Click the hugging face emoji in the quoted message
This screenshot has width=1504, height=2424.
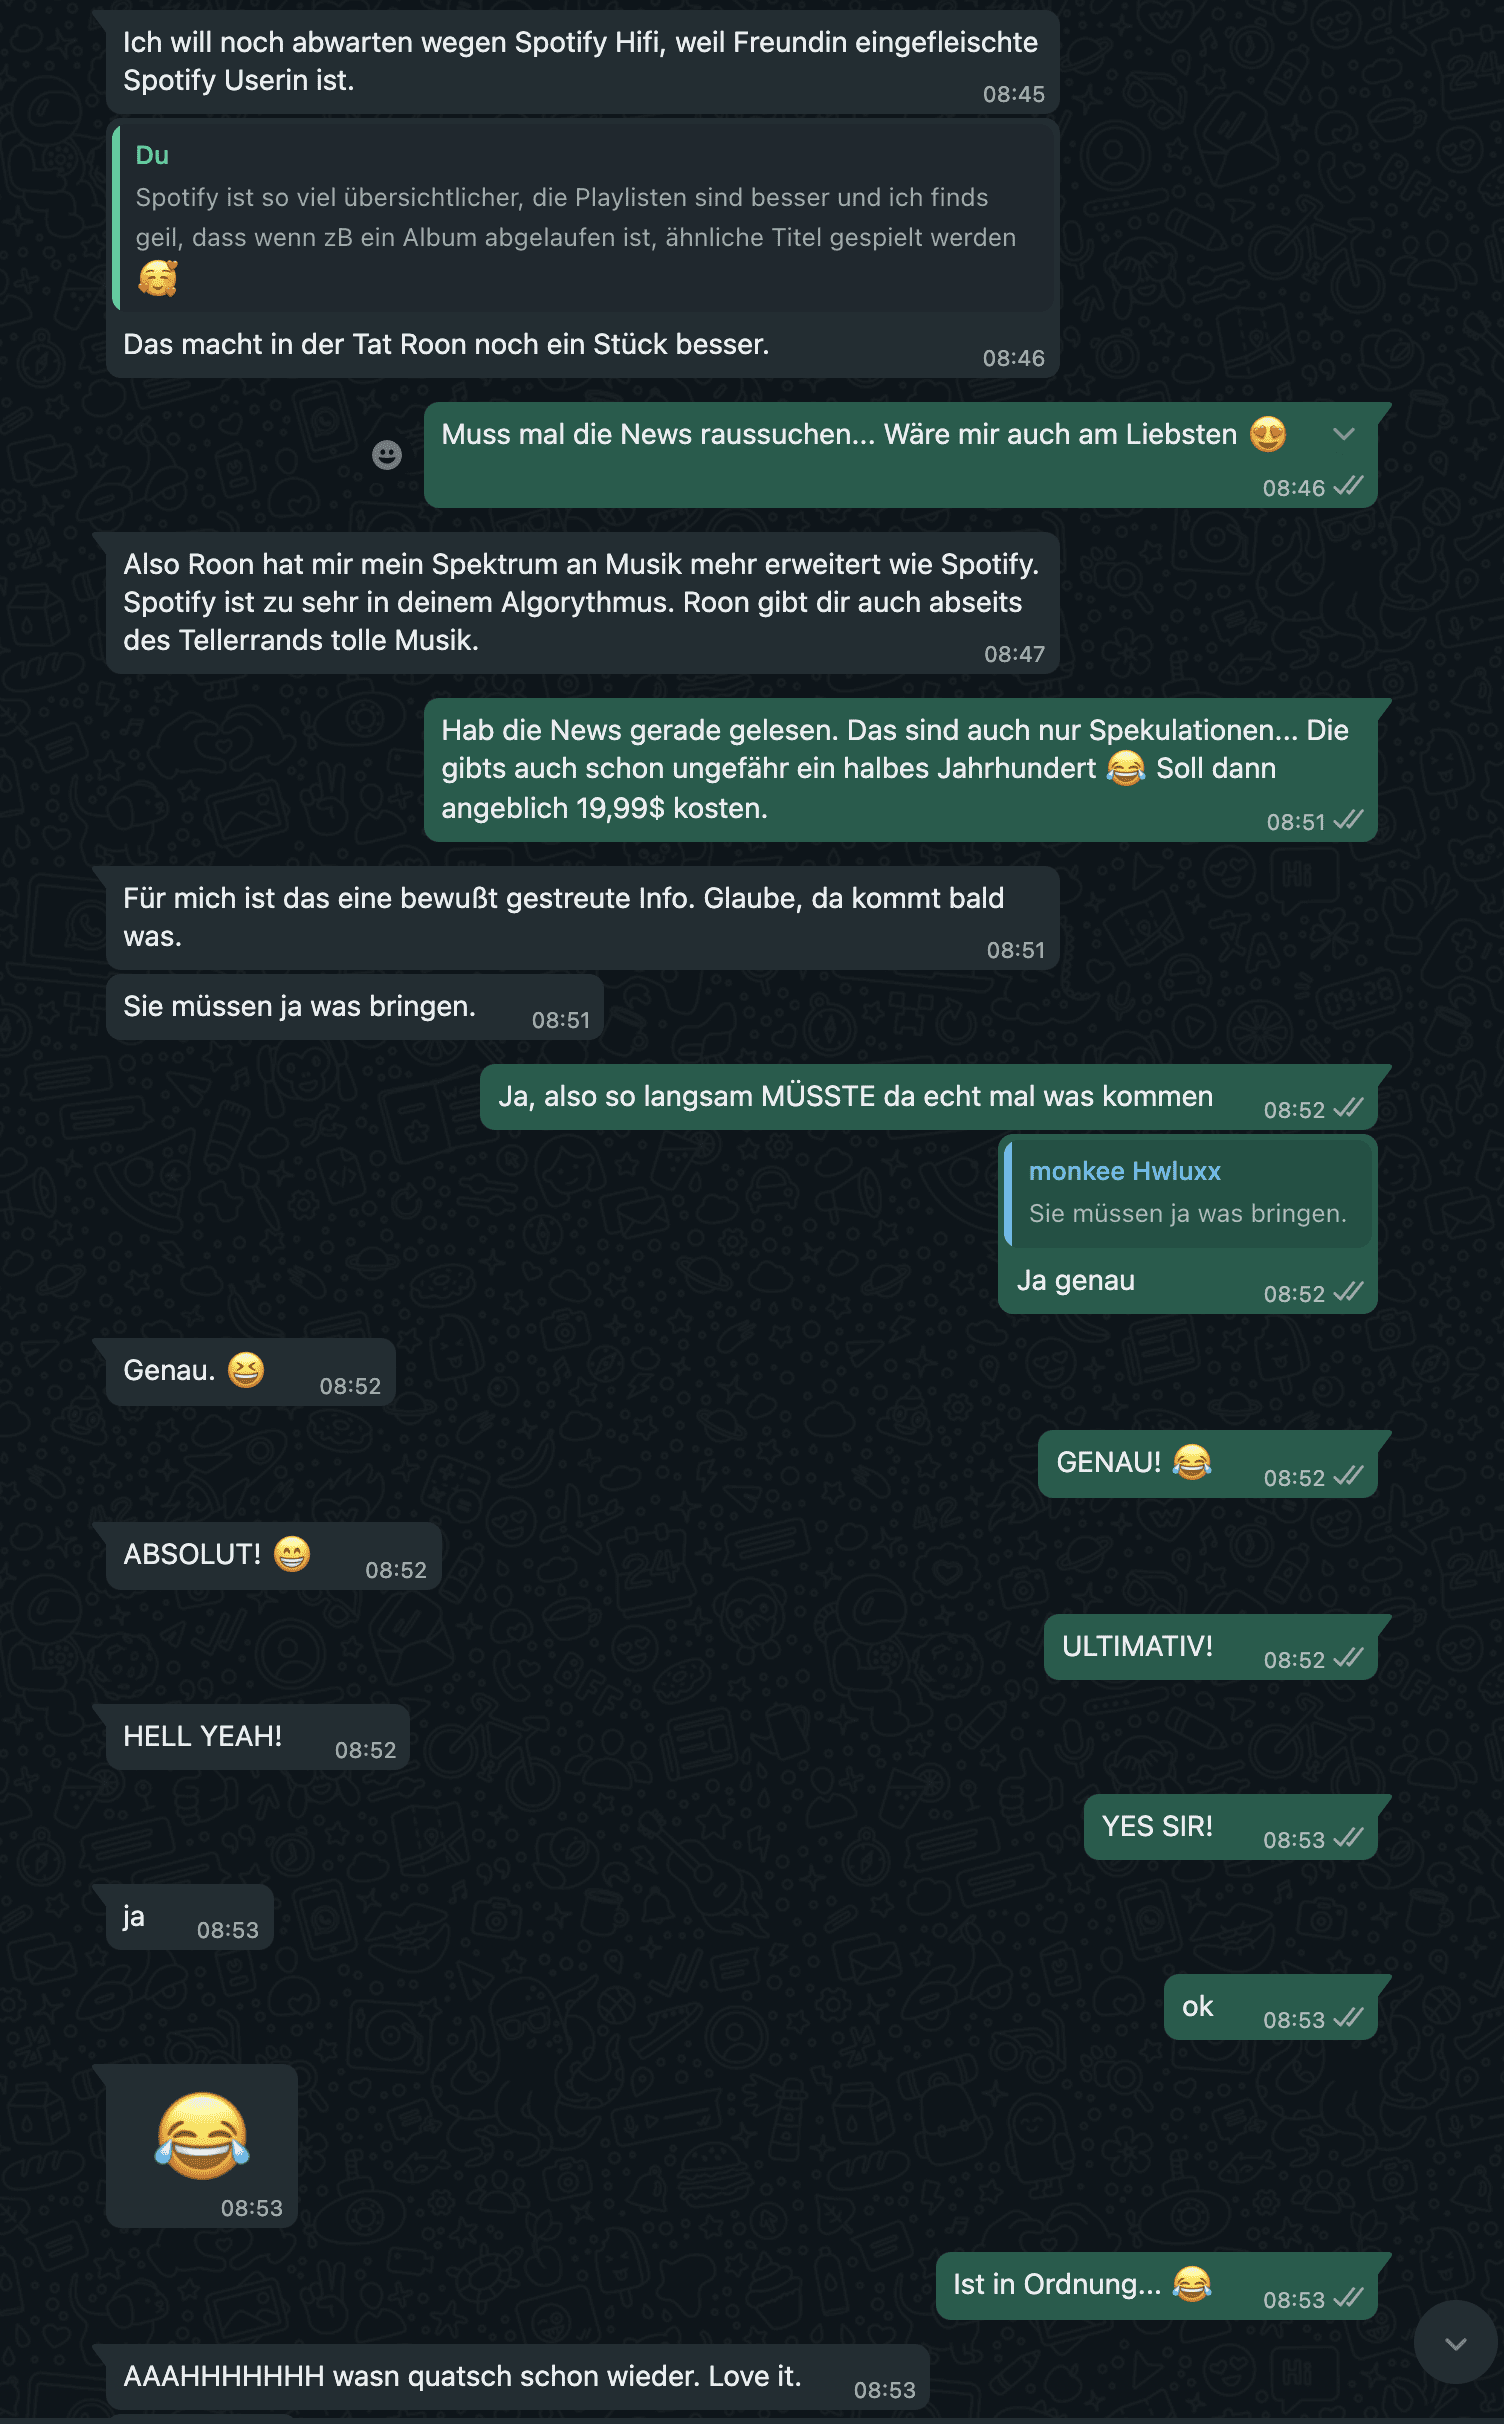(158, 278)
